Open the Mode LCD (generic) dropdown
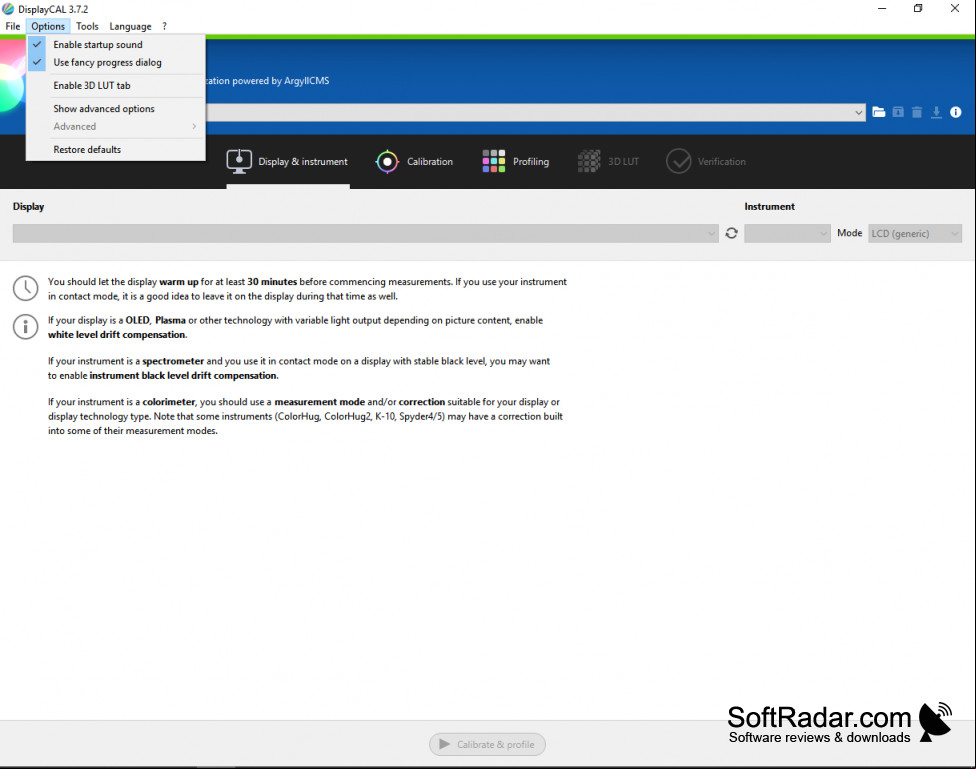976x769 pixels. point(915,234)
